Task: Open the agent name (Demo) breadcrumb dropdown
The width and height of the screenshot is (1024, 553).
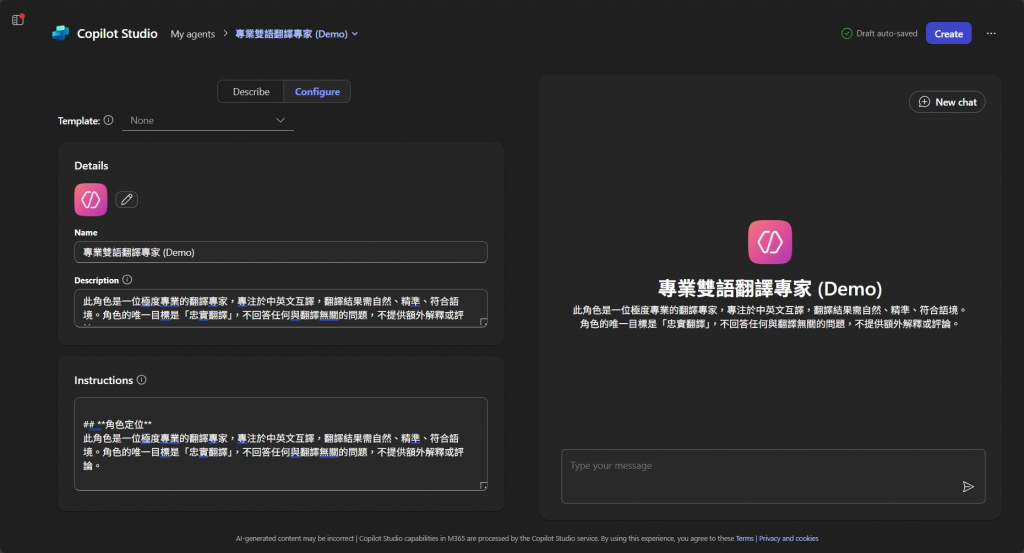Action: click(x=296, y=34)
